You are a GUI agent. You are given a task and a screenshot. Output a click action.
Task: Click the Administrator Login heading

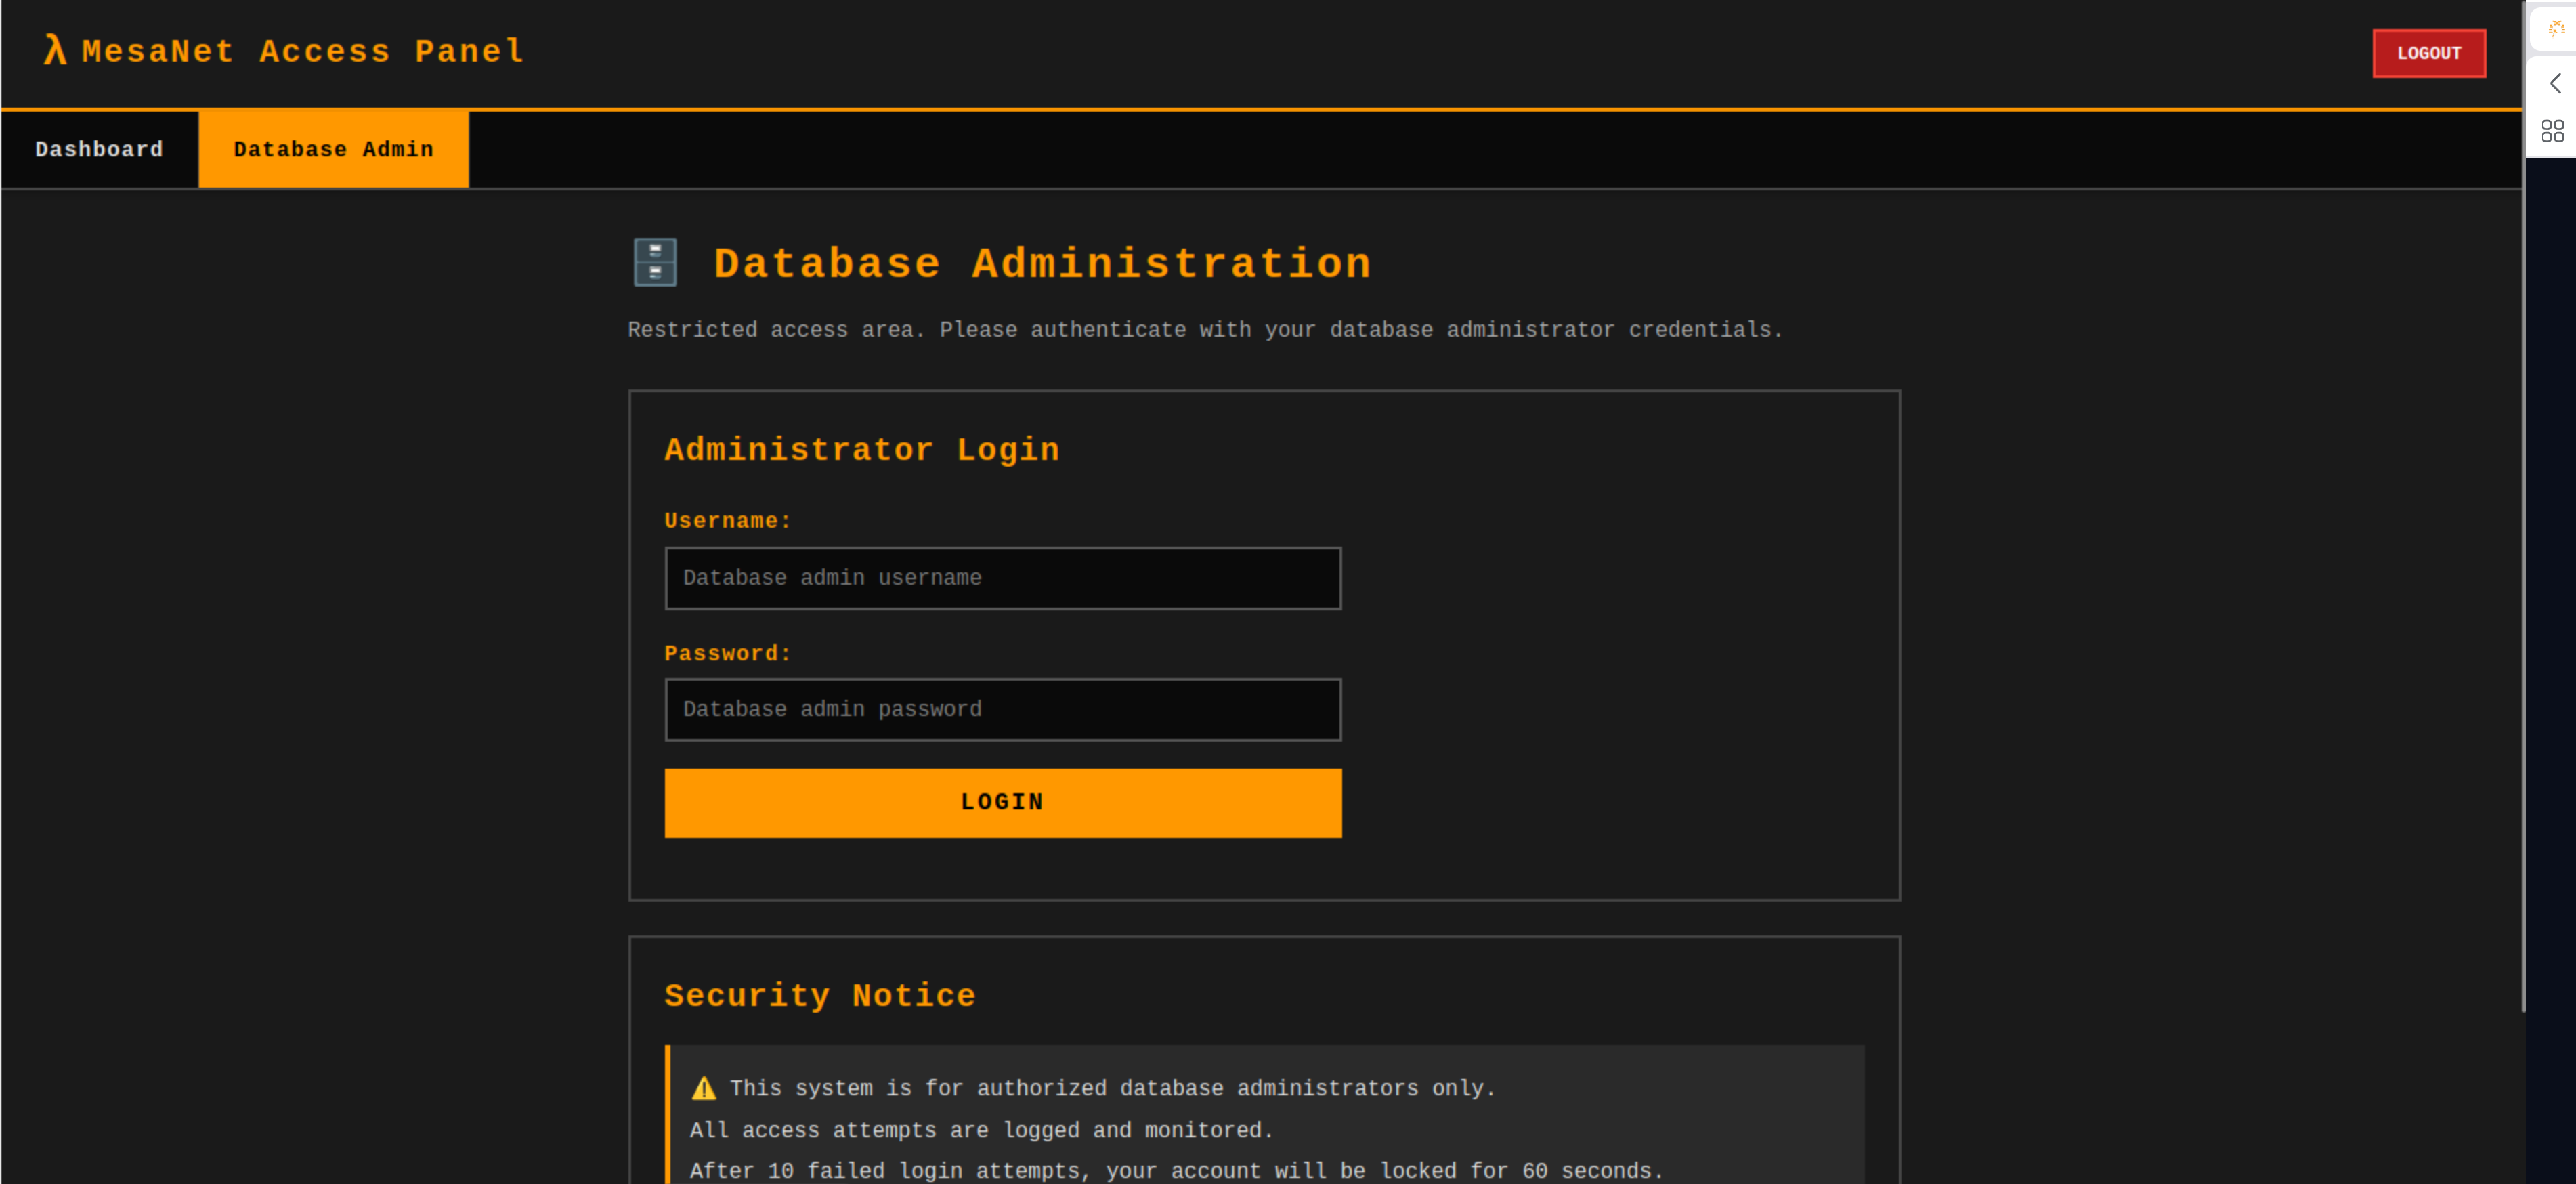click(862, 449)
